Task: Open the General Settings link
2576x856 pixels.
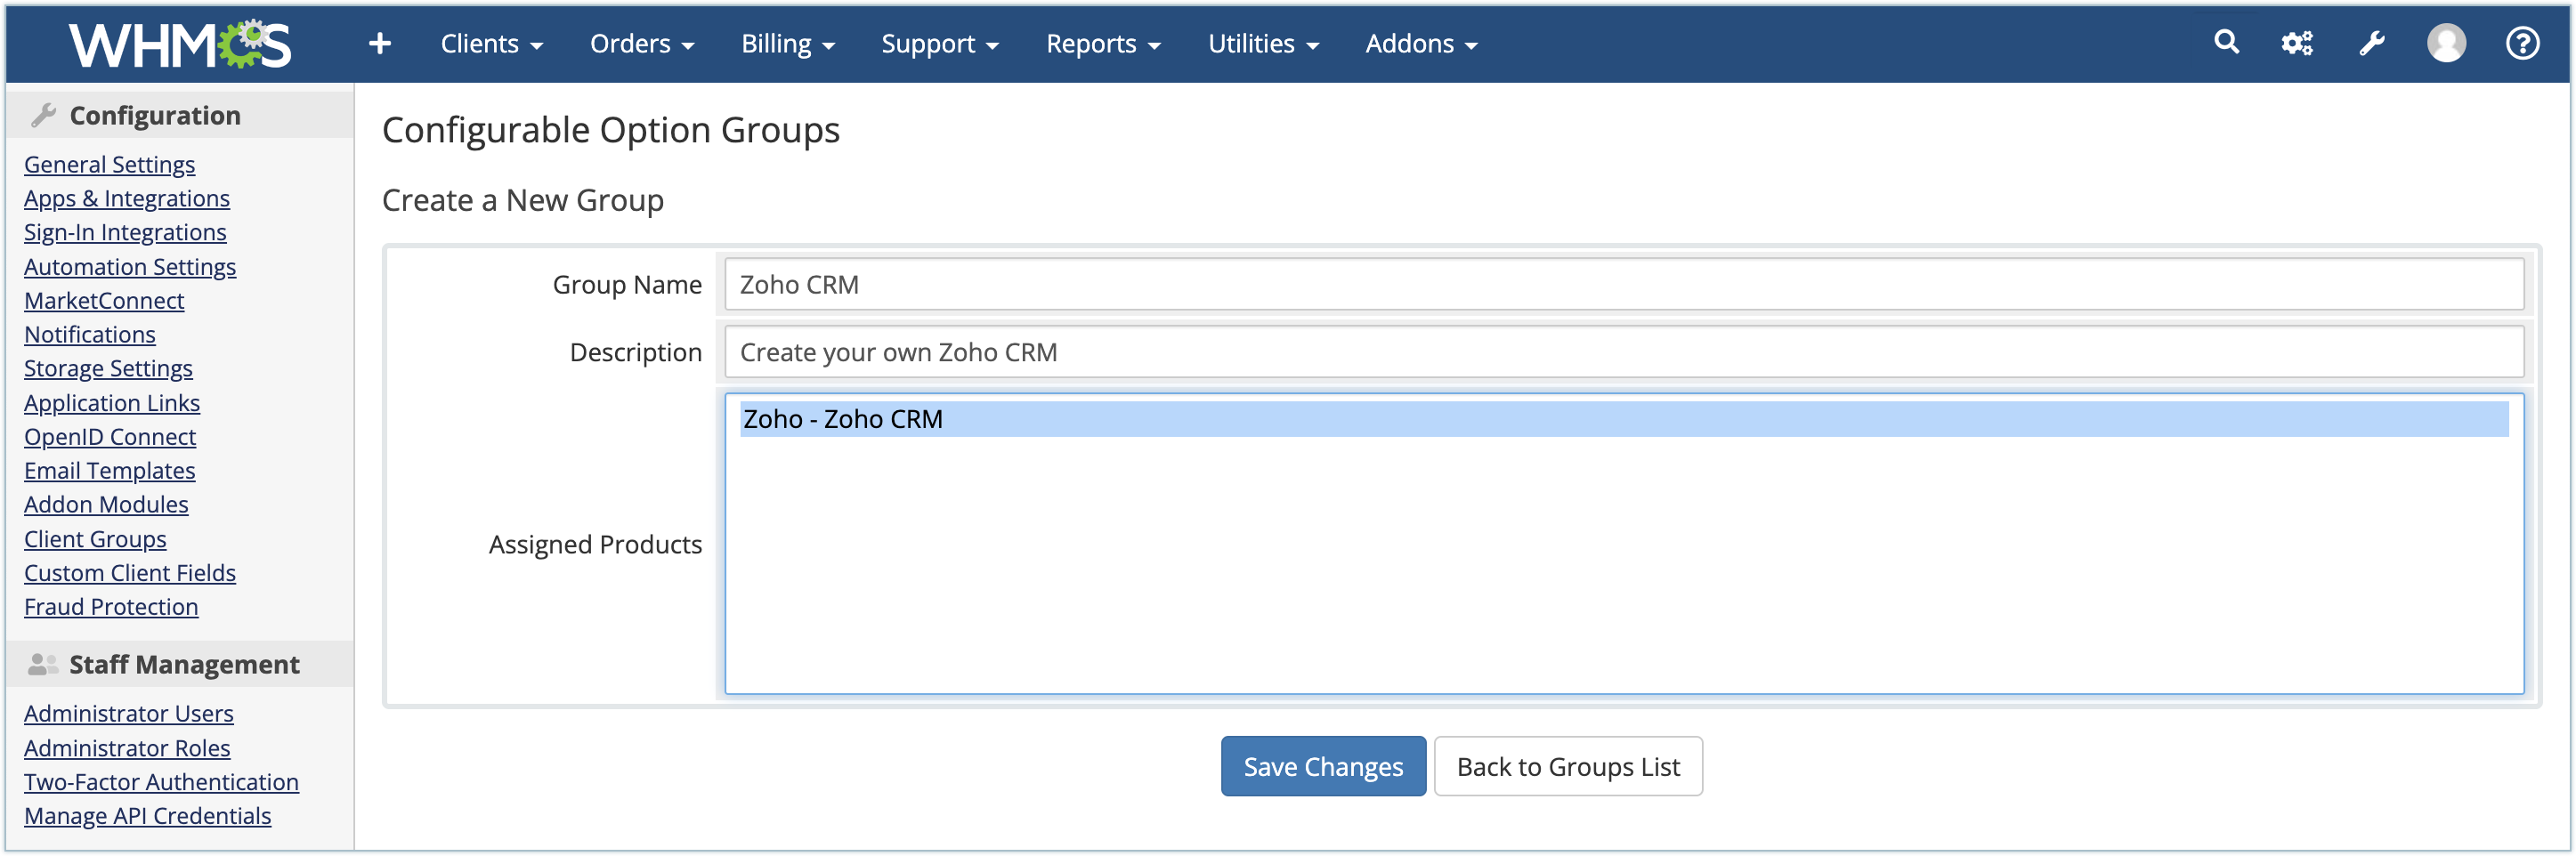Action: click(110, 164)
